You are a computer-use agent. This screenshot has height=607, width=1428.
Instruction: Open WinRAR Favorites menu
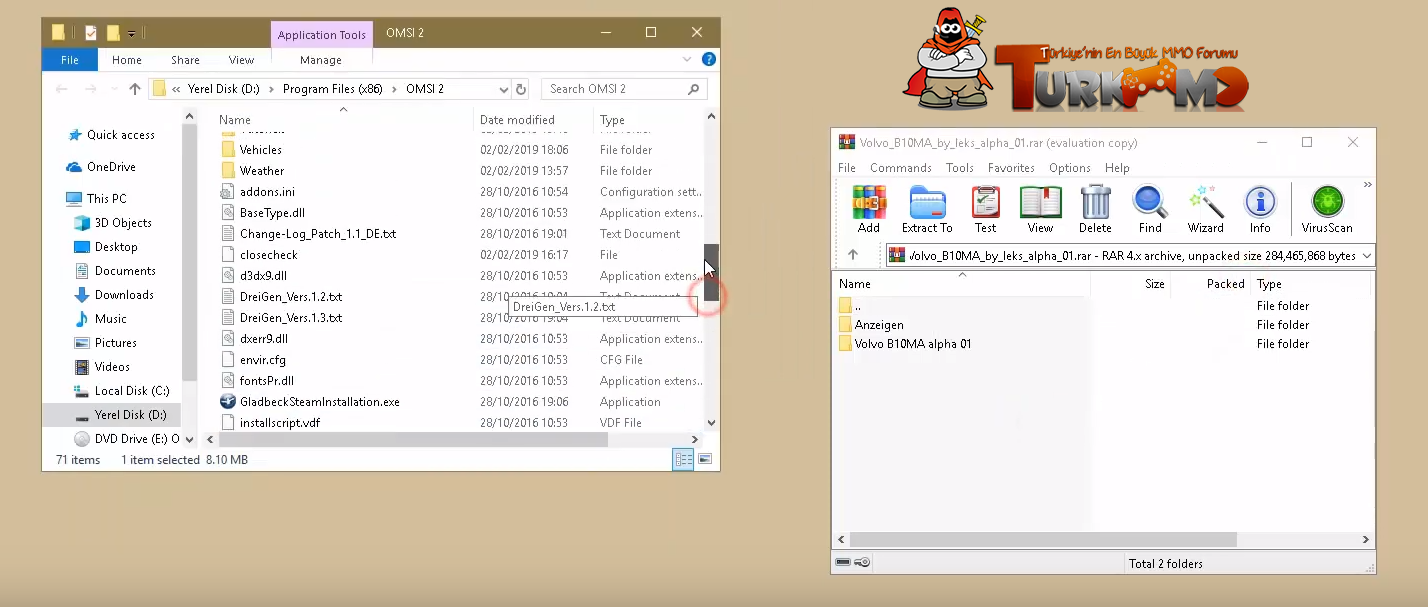(1011, 168)
